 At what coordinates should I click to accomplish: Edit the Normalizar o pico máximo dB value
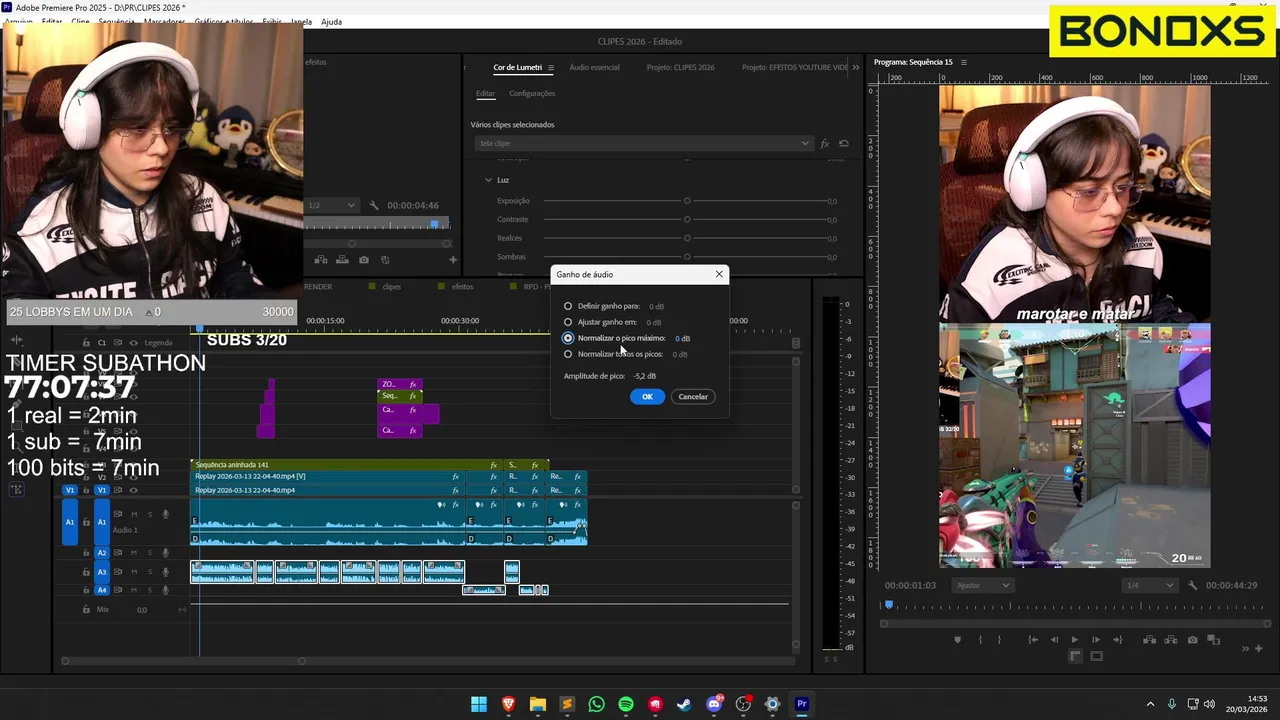tap(682, 338)
